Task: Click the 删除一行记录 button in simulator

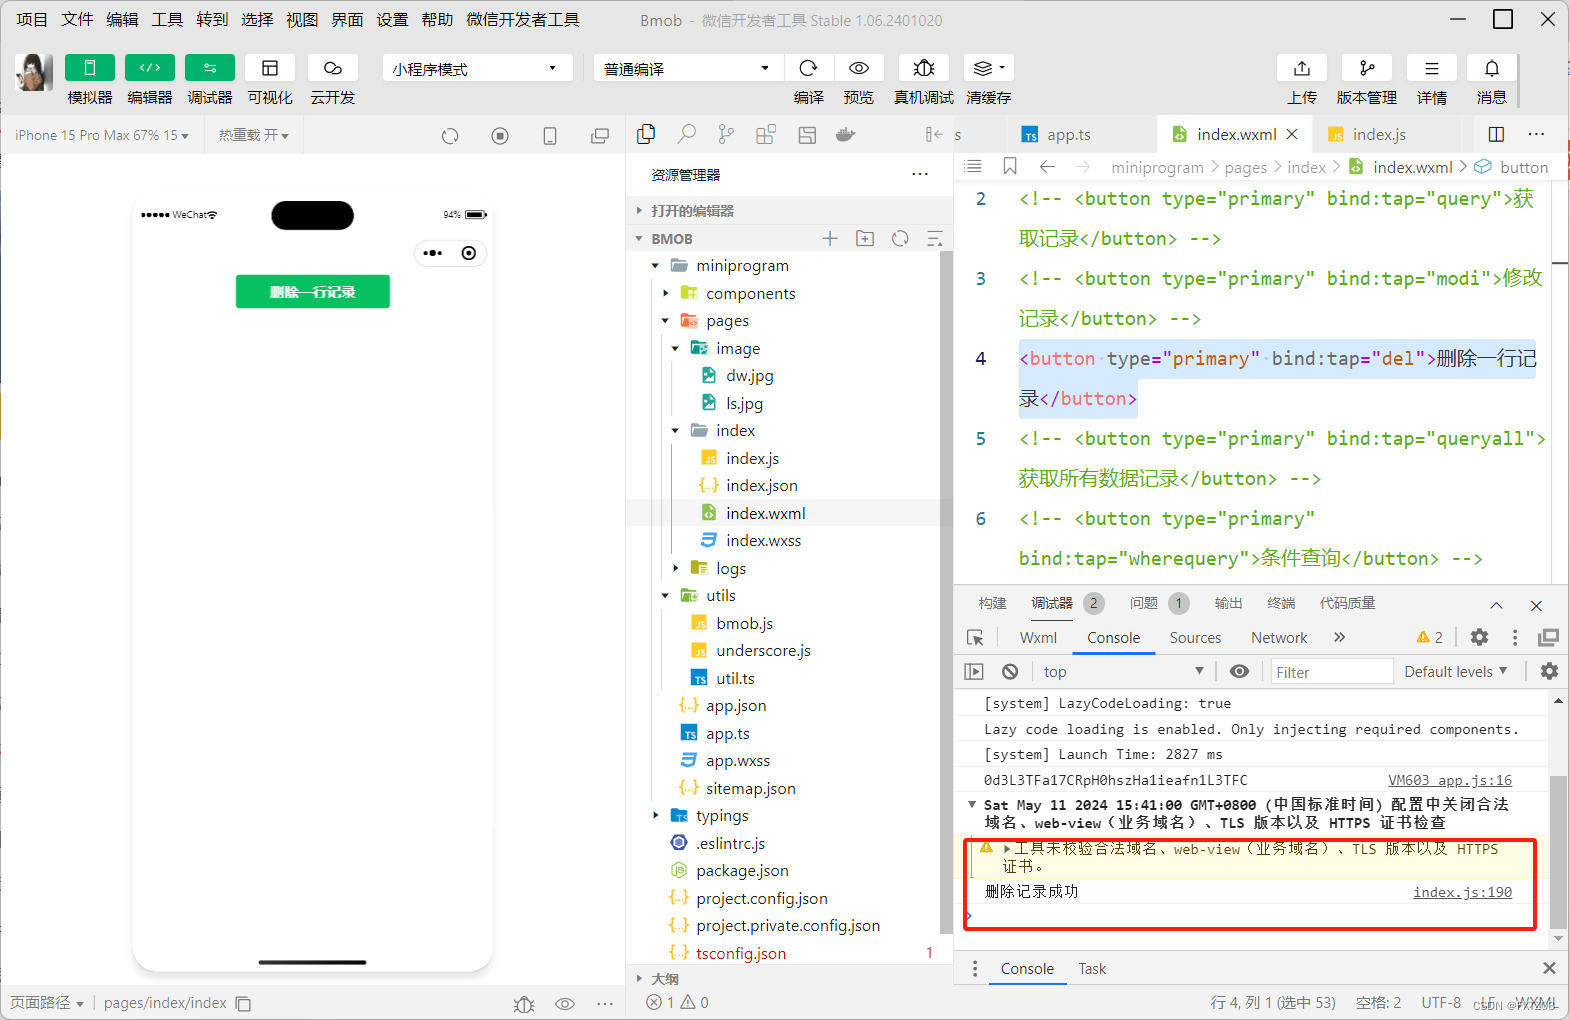Action: coord(313,292)
